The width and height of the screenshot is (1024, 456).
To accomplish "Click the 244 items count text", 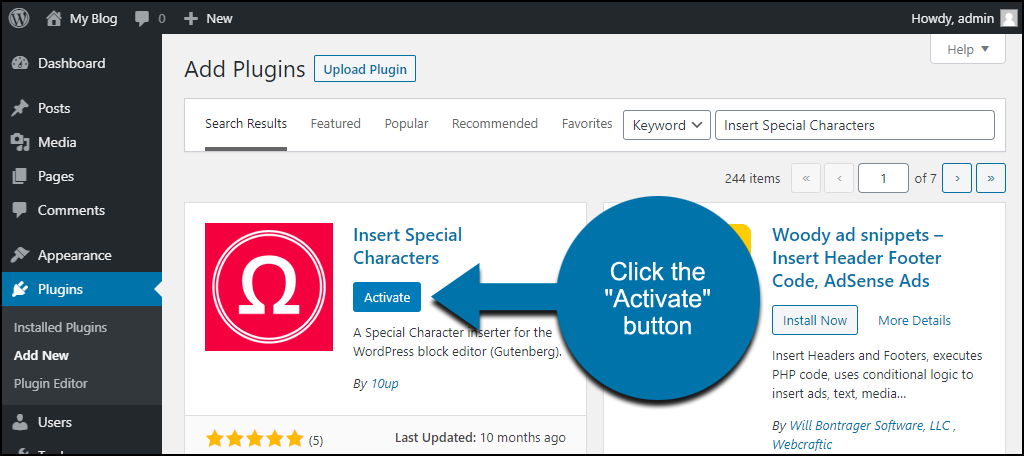I will 752,178.
